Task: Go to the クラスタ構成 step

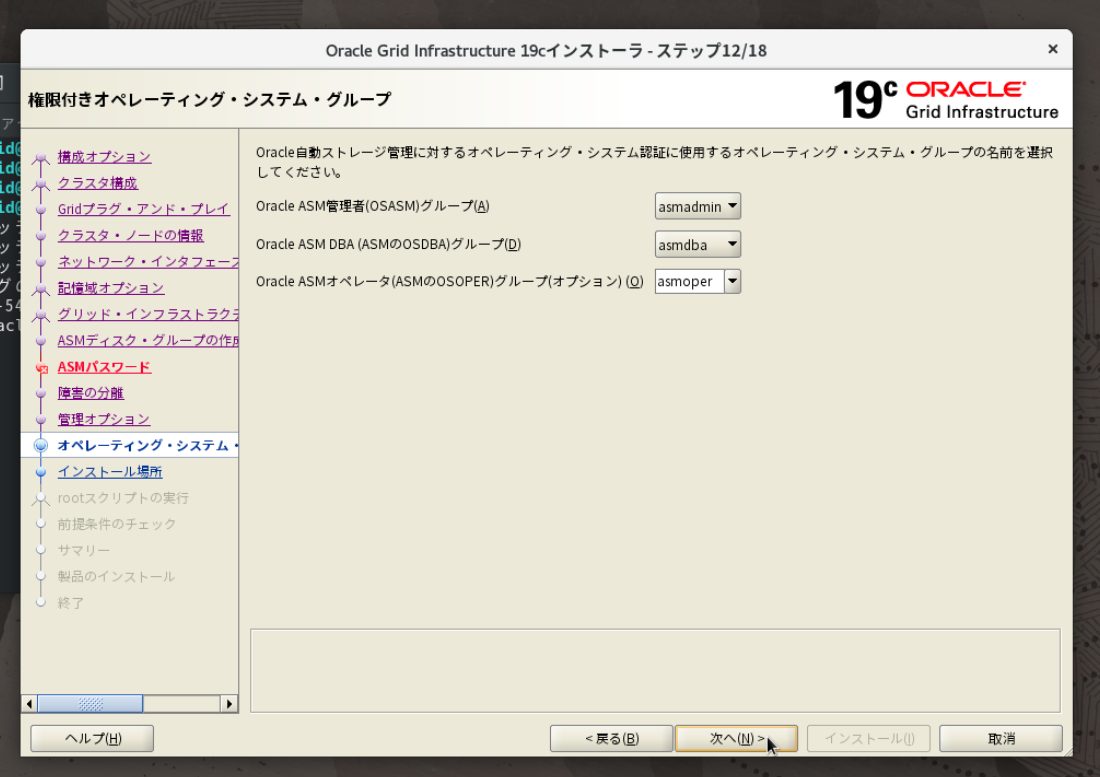Action: (98, 183)
